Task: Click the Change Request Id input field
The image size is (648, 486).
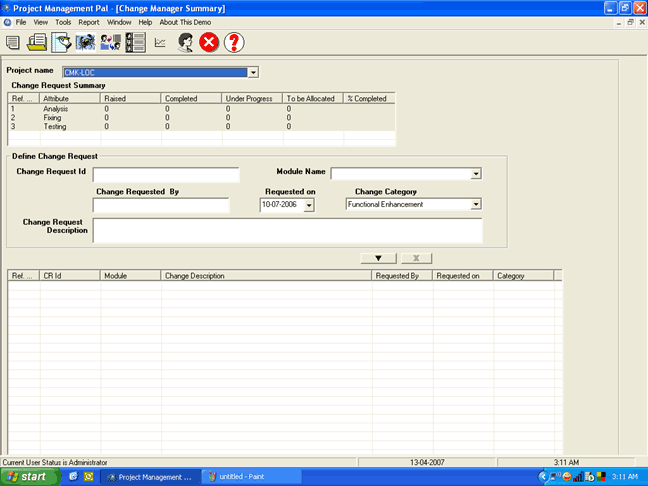Action: (166, 175)
